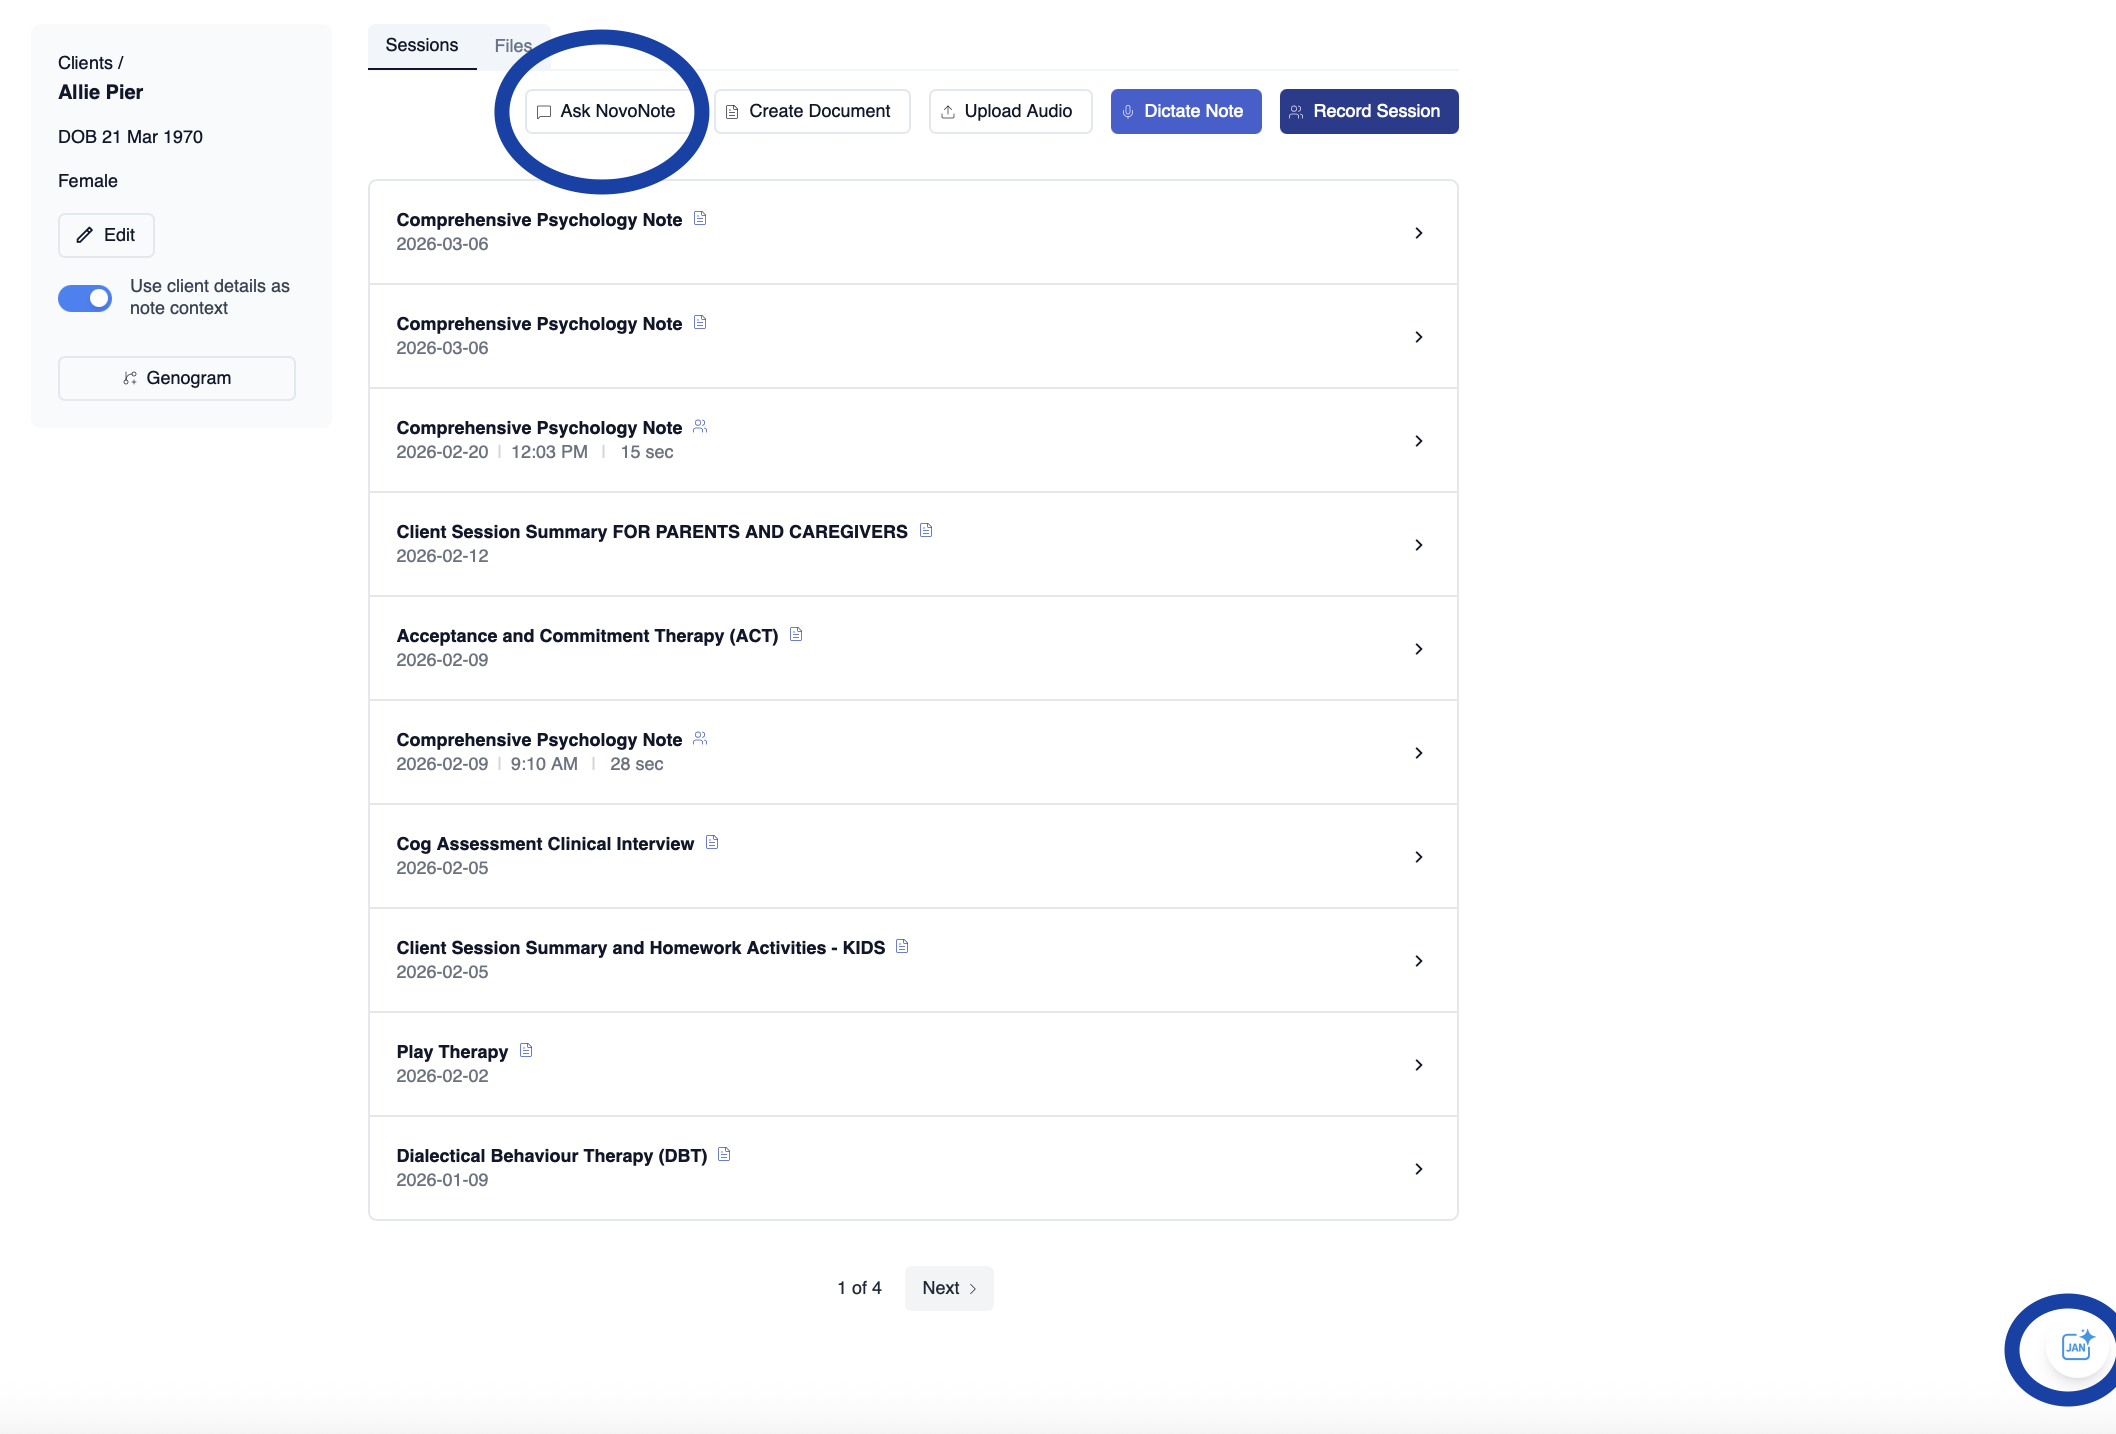Click document icon beside Play Therapy note
The image size is (2116, 1434).
(x=526, y=1050)
